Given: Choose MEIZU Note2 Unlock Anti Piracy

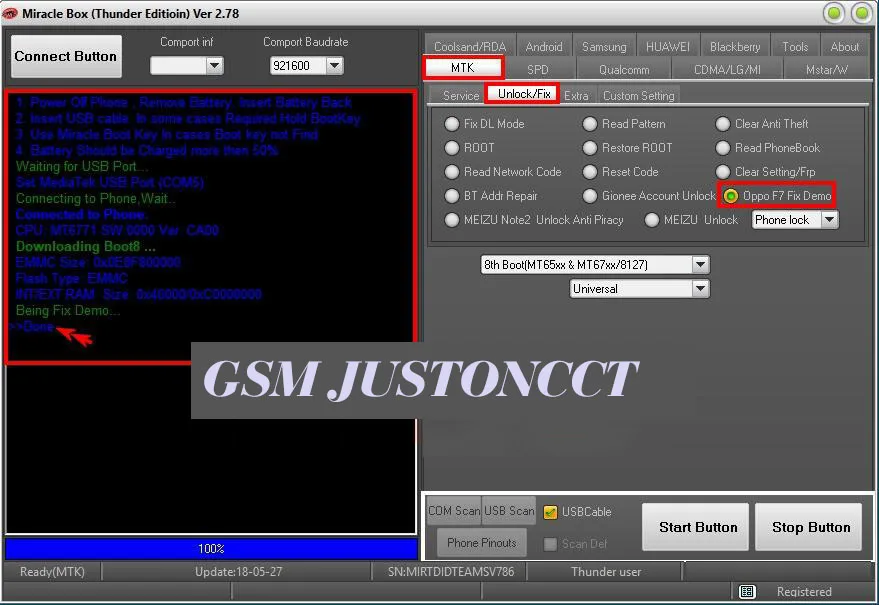Looking at the screenshot, I should (x=452, y=220).
